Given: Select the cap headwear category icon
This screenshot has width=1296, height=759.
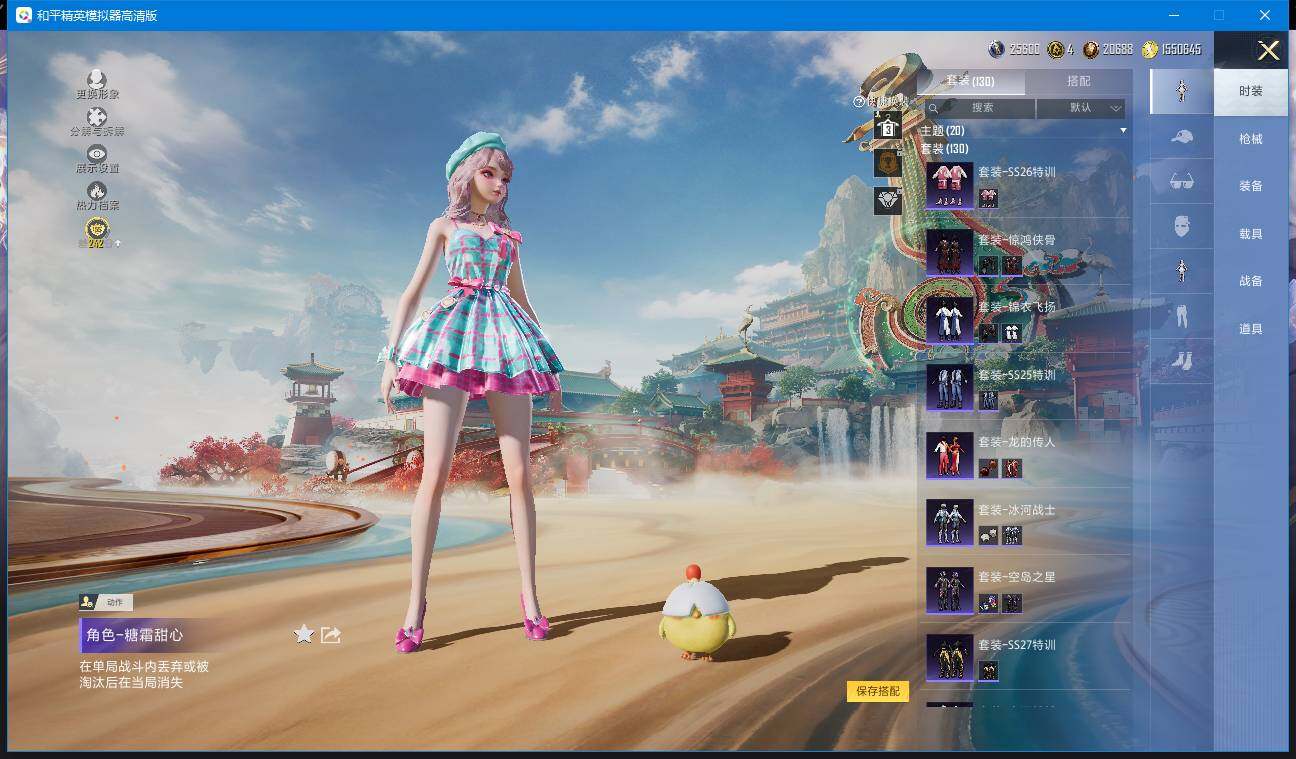Looking at the screenshot, I should (x=1181, y=136).
